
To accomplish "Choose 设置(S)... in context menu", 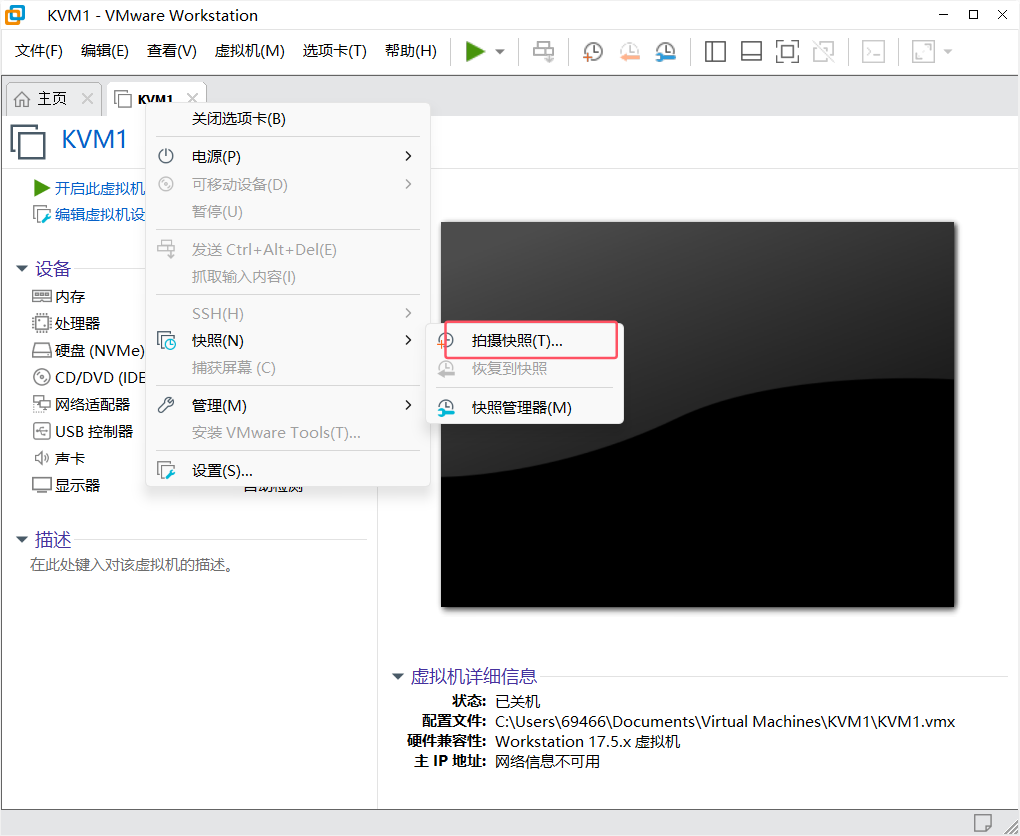I will pyautogui.click(x=288, y=471).
